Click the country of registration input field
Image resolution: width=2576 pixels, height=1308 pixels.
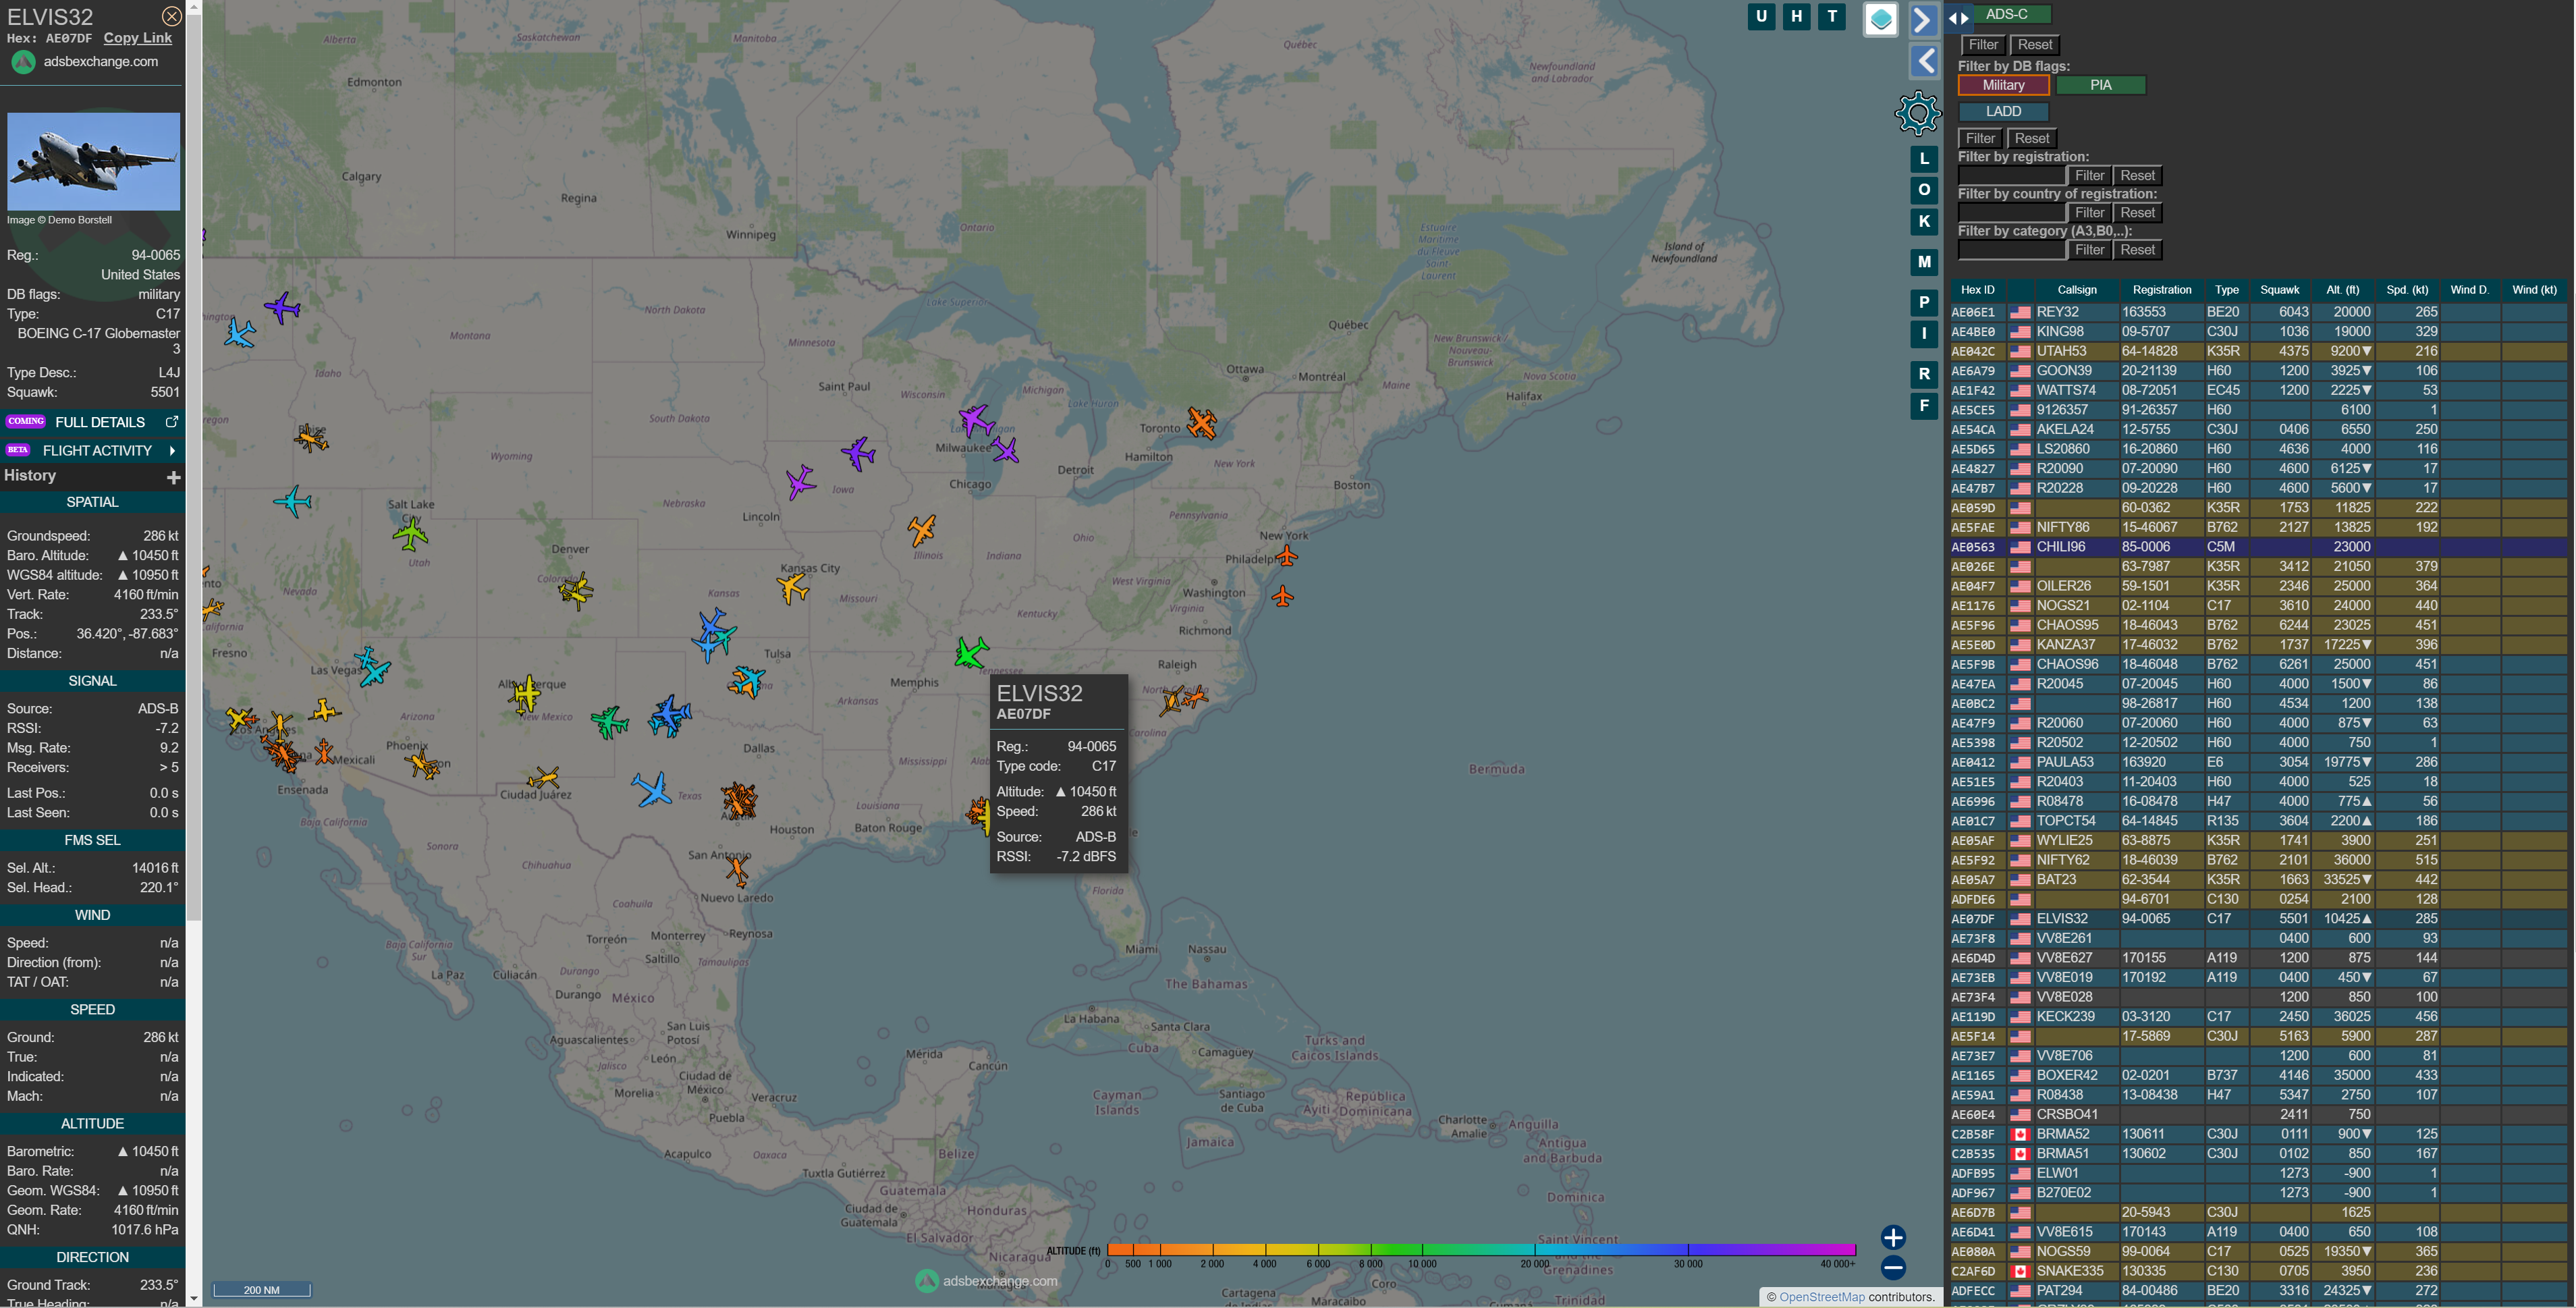click(2011, 212)
